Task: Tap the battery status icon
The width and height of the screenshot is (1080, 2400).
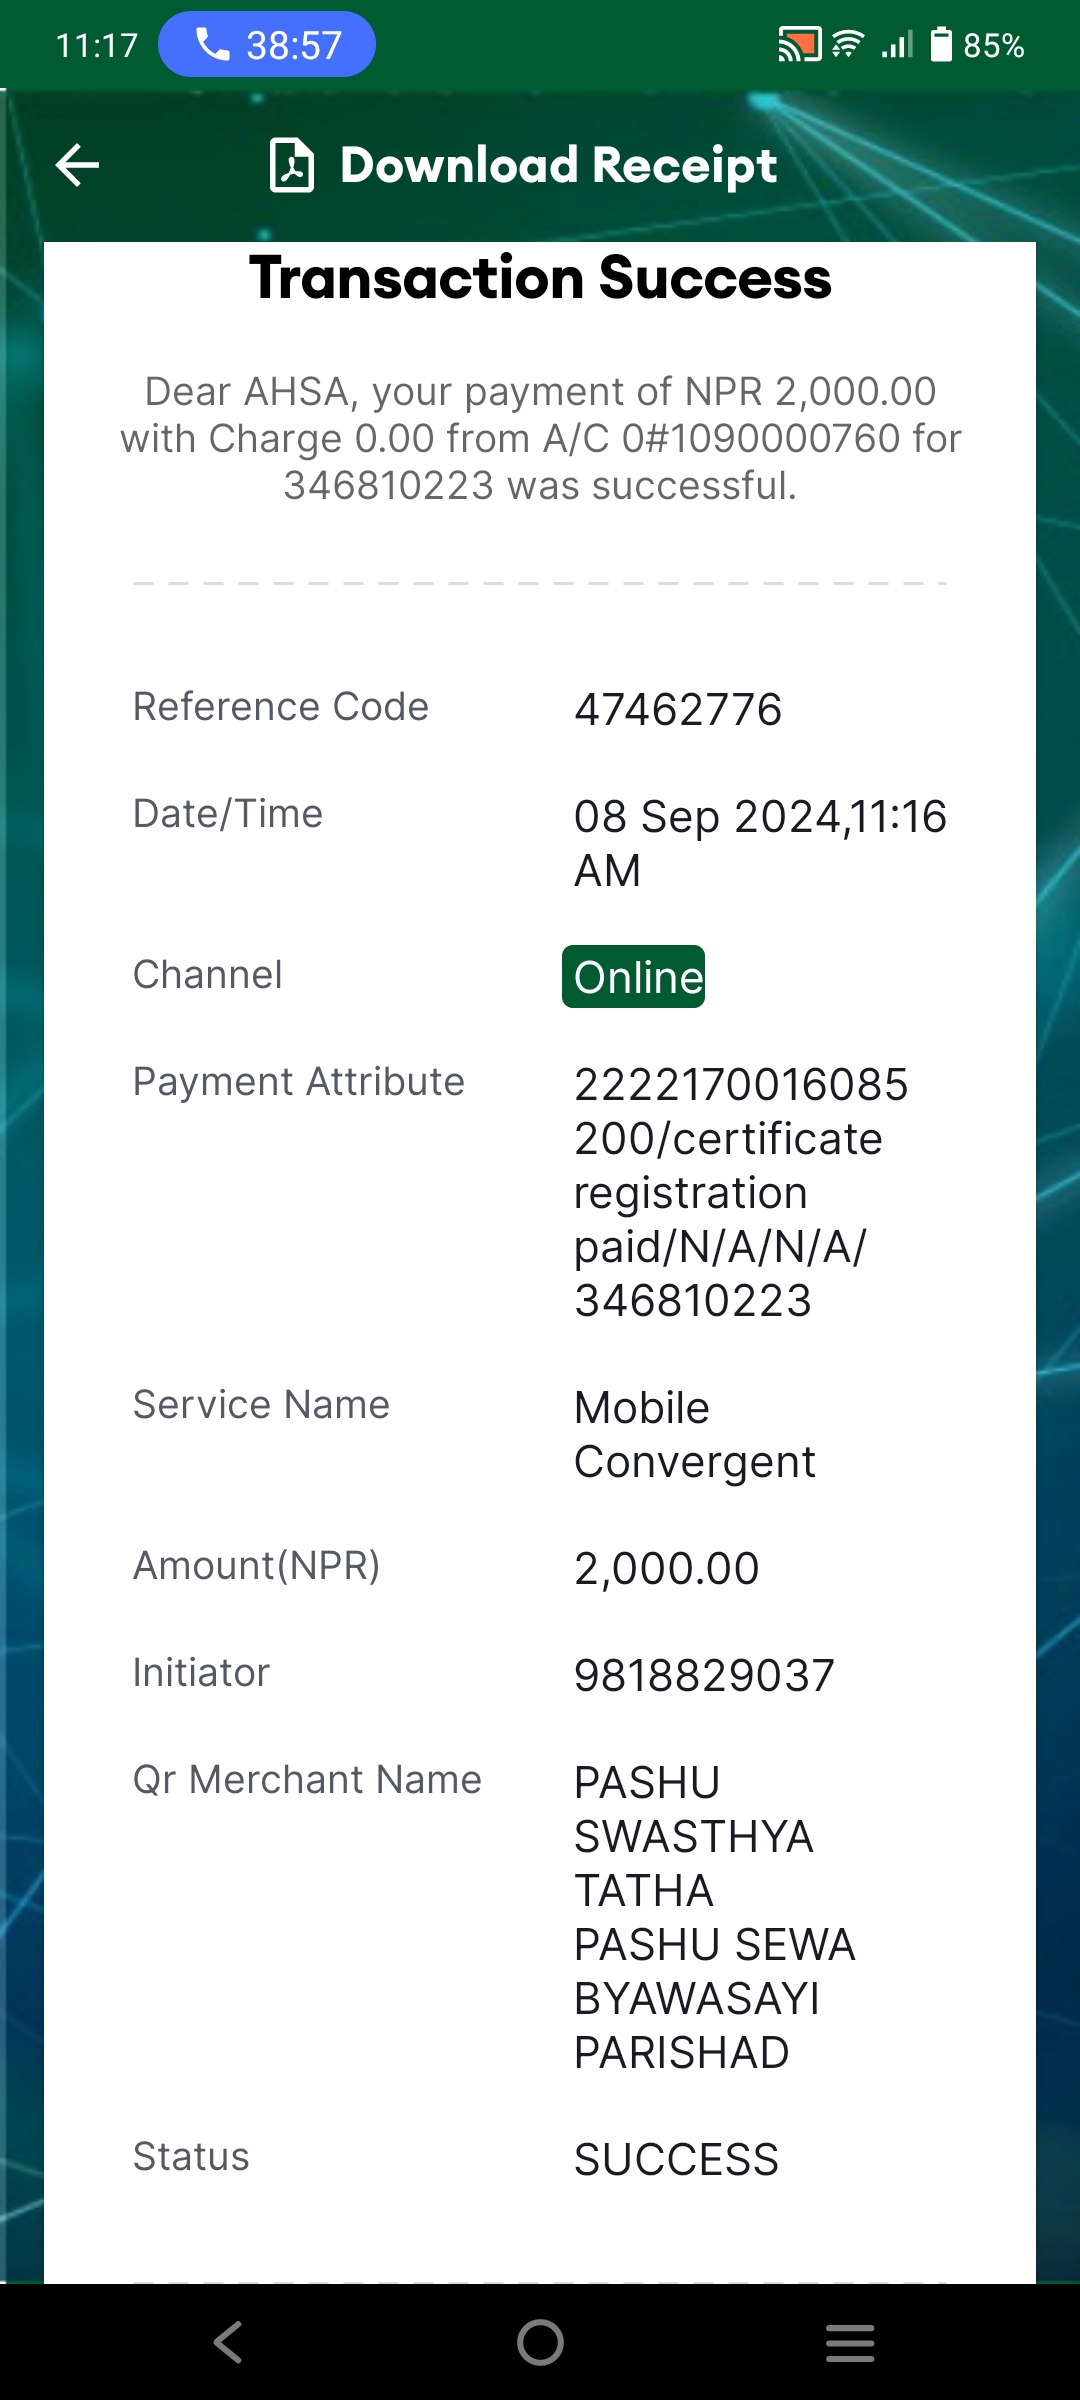Action: click(941, 45)
